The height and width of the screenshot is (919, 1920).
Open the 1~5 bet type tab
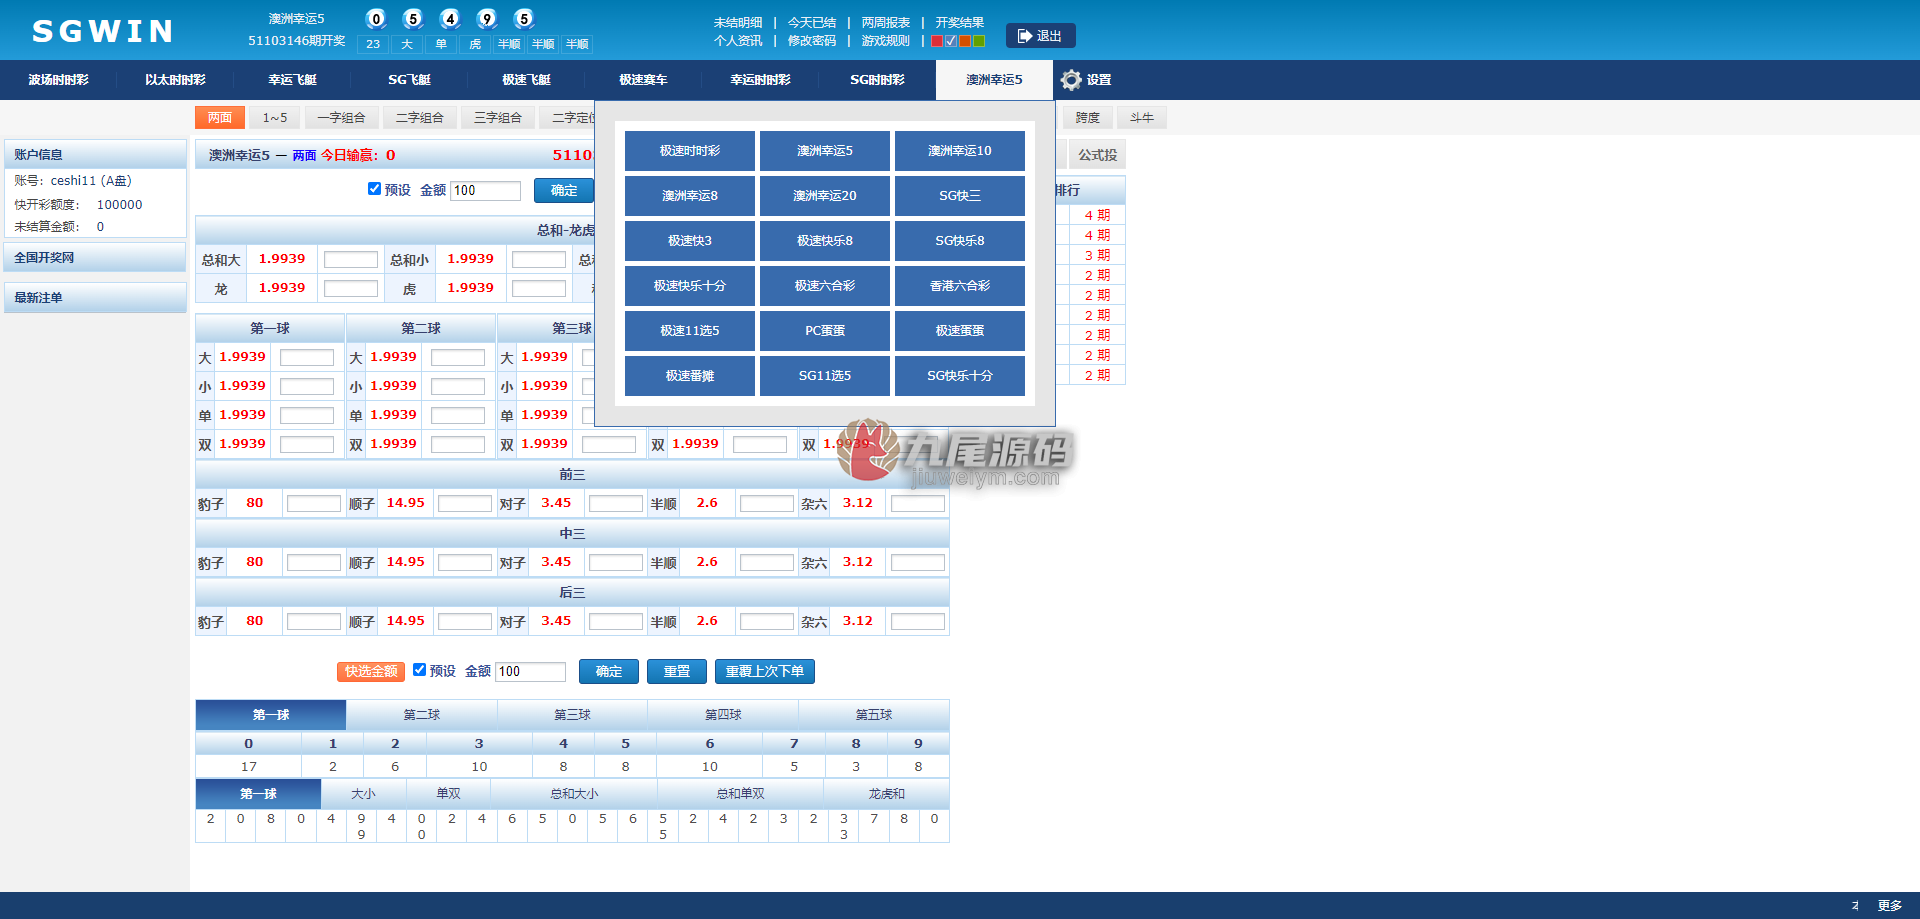point(275,118)
